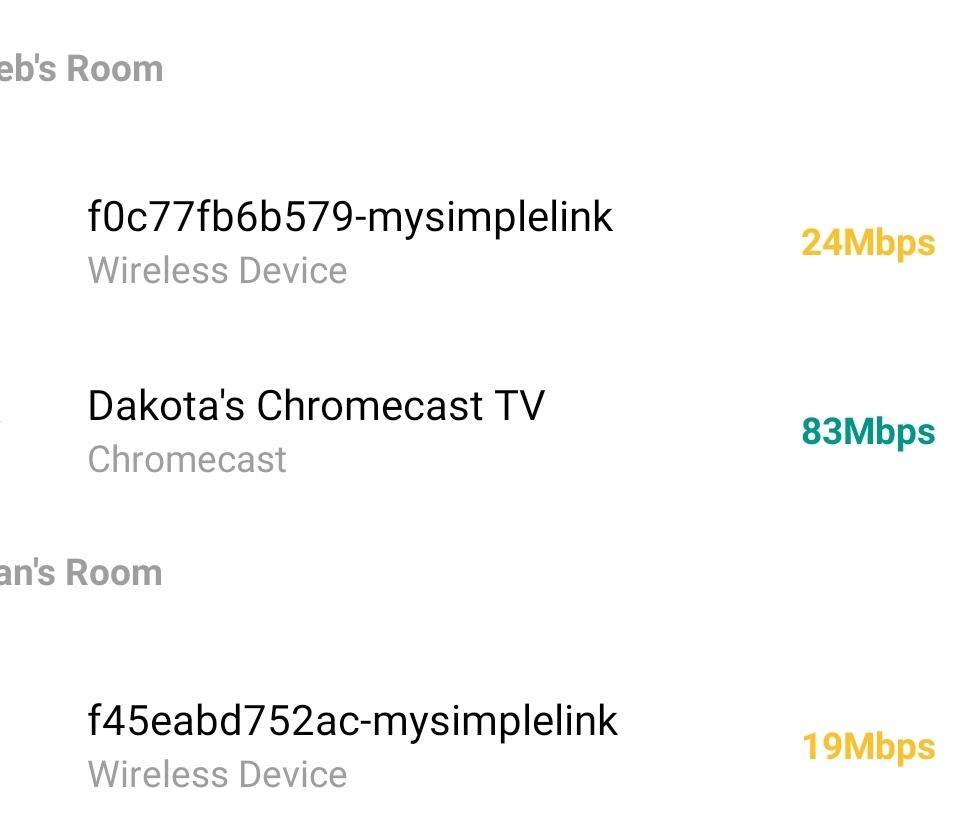Click the lower room header ending "an's Room"
958x832 pixels.
(x=81, y=573)
